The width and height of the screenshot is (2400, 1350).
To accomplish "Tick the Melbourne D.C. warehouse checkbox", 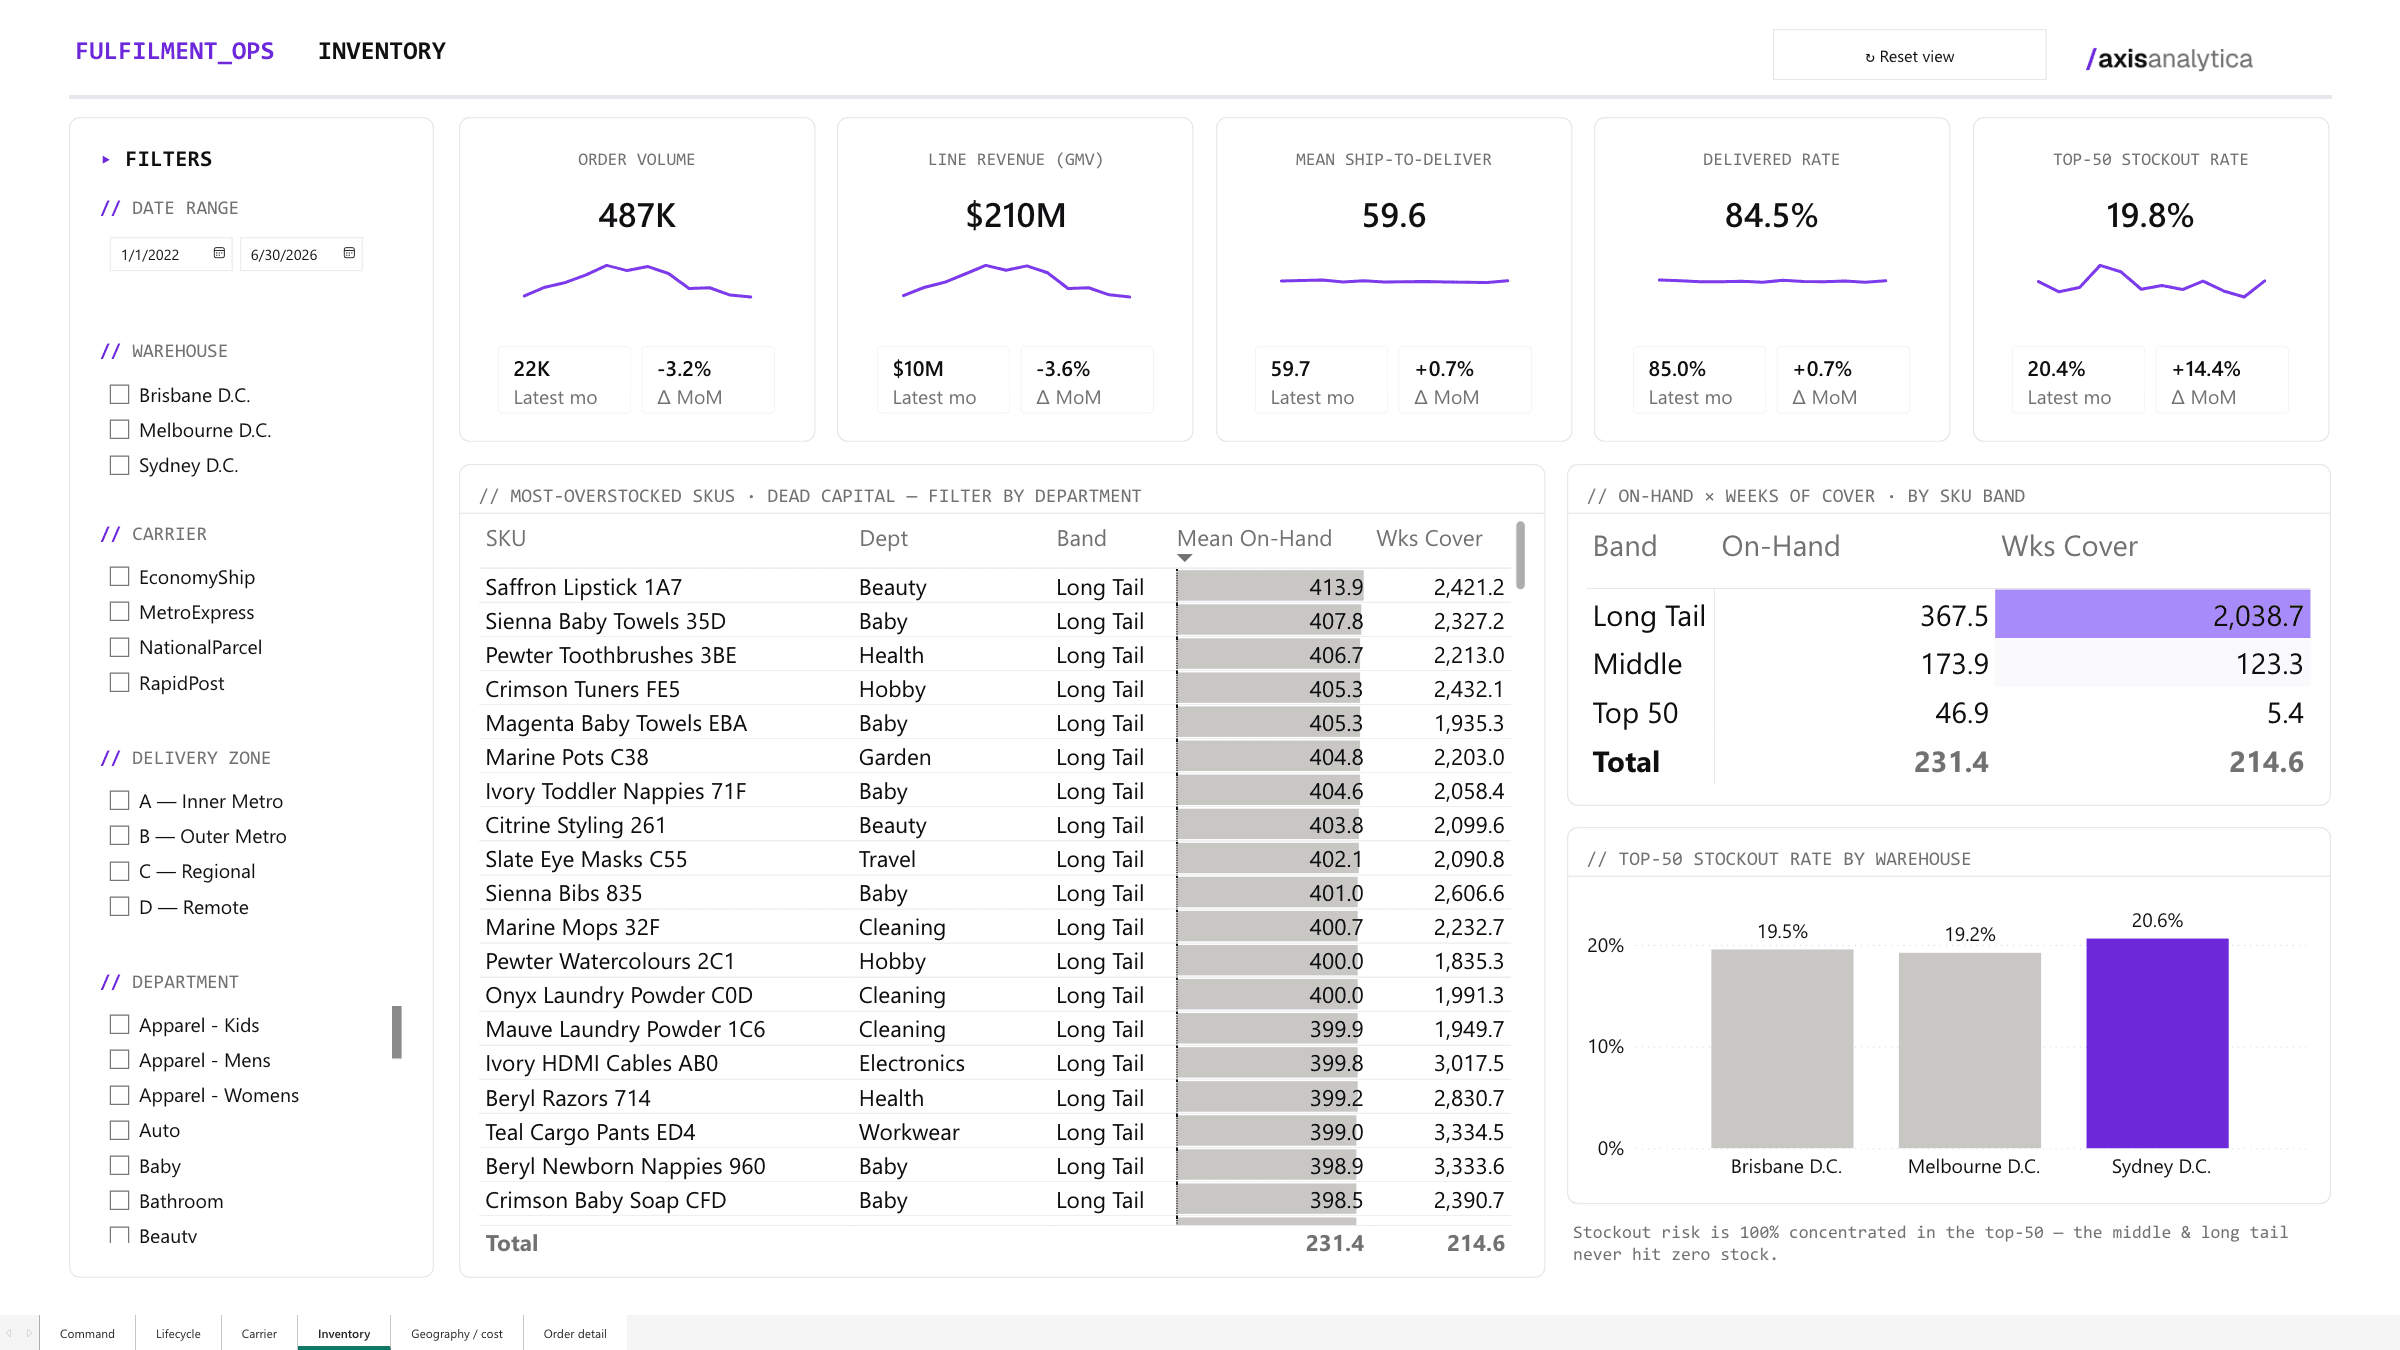I will click(119, 430).
